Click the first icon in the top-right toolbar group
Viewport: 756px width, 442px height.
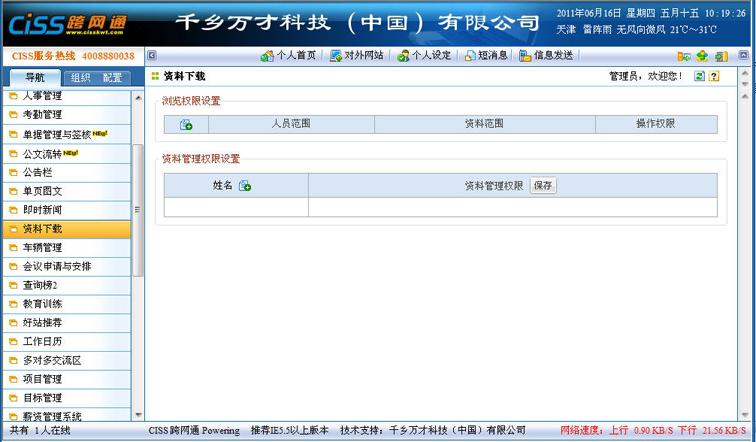(684, 56)
